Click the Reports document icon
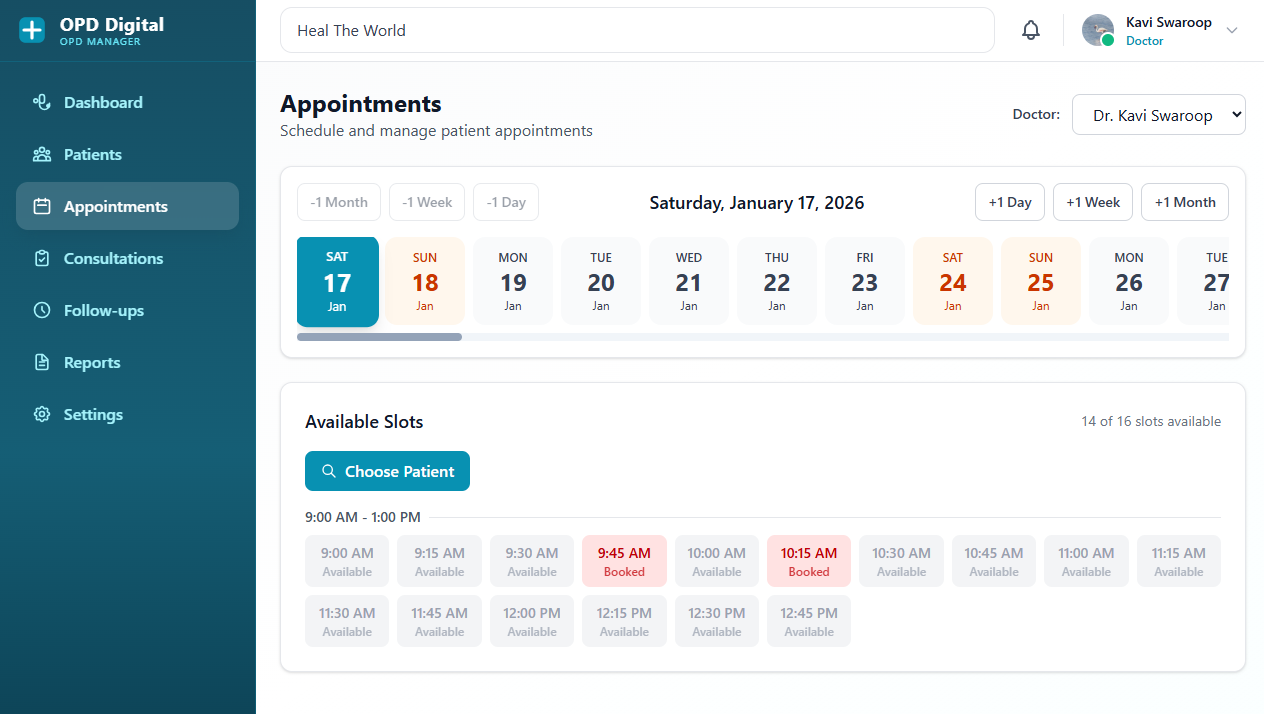Image resolution: width=1264 pixels, height=714 pixels. click(42, 362)
